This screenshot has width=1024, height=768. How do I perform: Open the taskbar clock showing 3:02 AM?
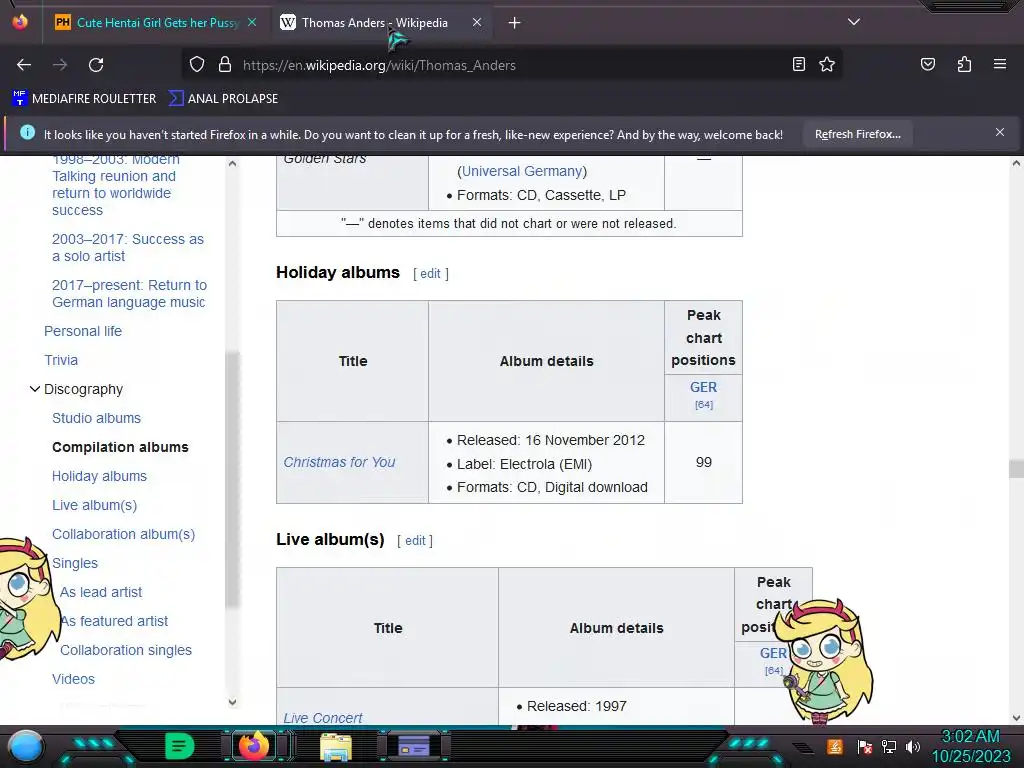coord(970,746)
